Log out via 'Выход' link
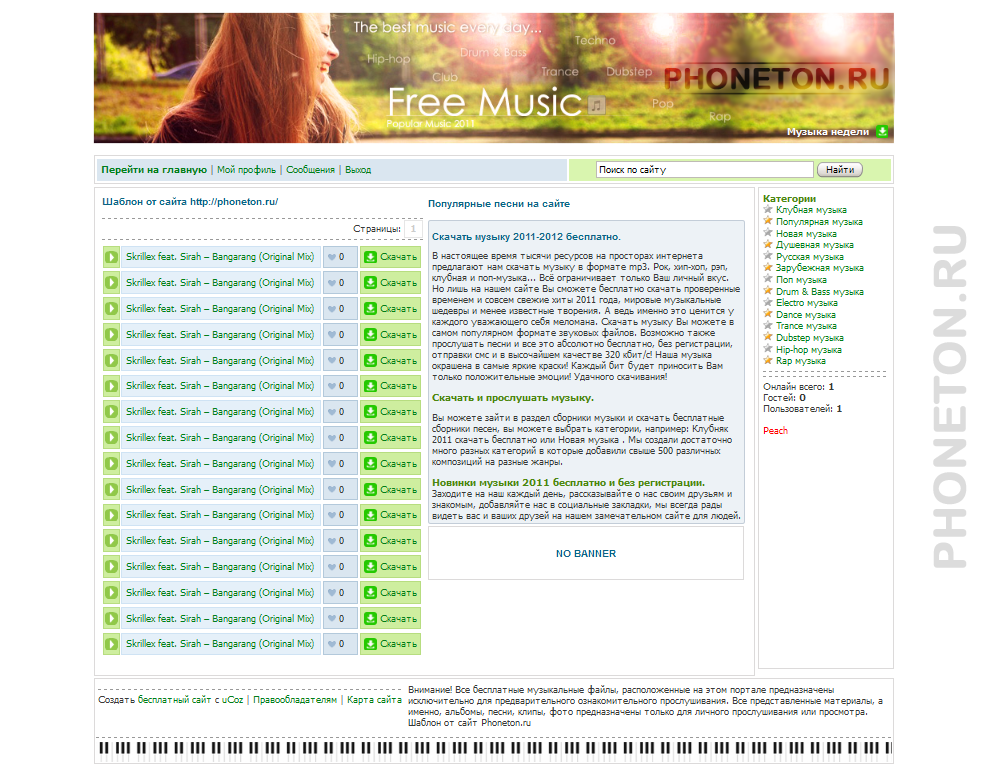998x780 pixels. [358, 170]
